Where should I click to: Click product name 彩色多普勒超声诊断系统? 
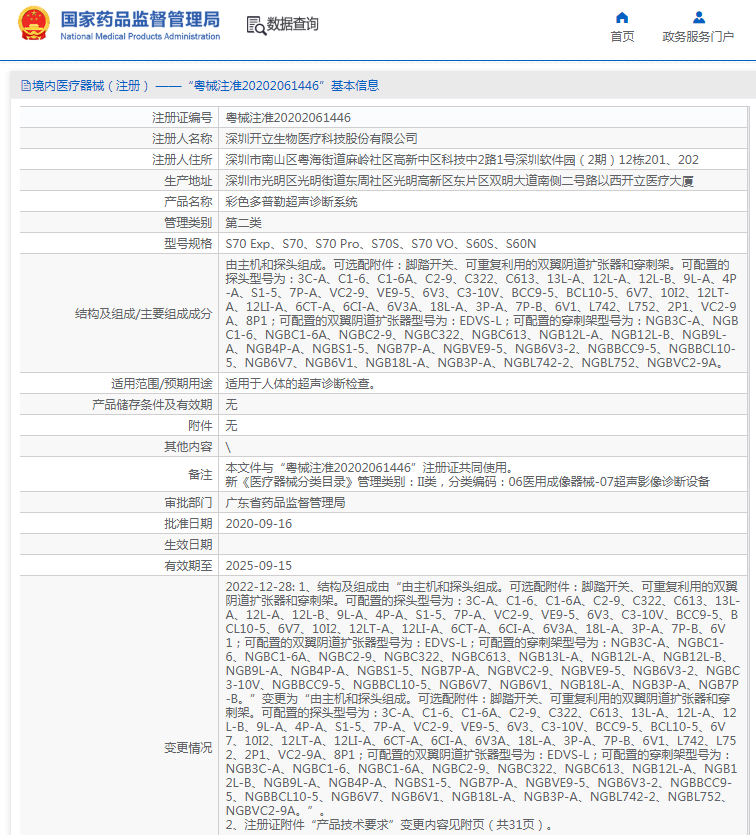pyautogui.click(x=291, y=202)
